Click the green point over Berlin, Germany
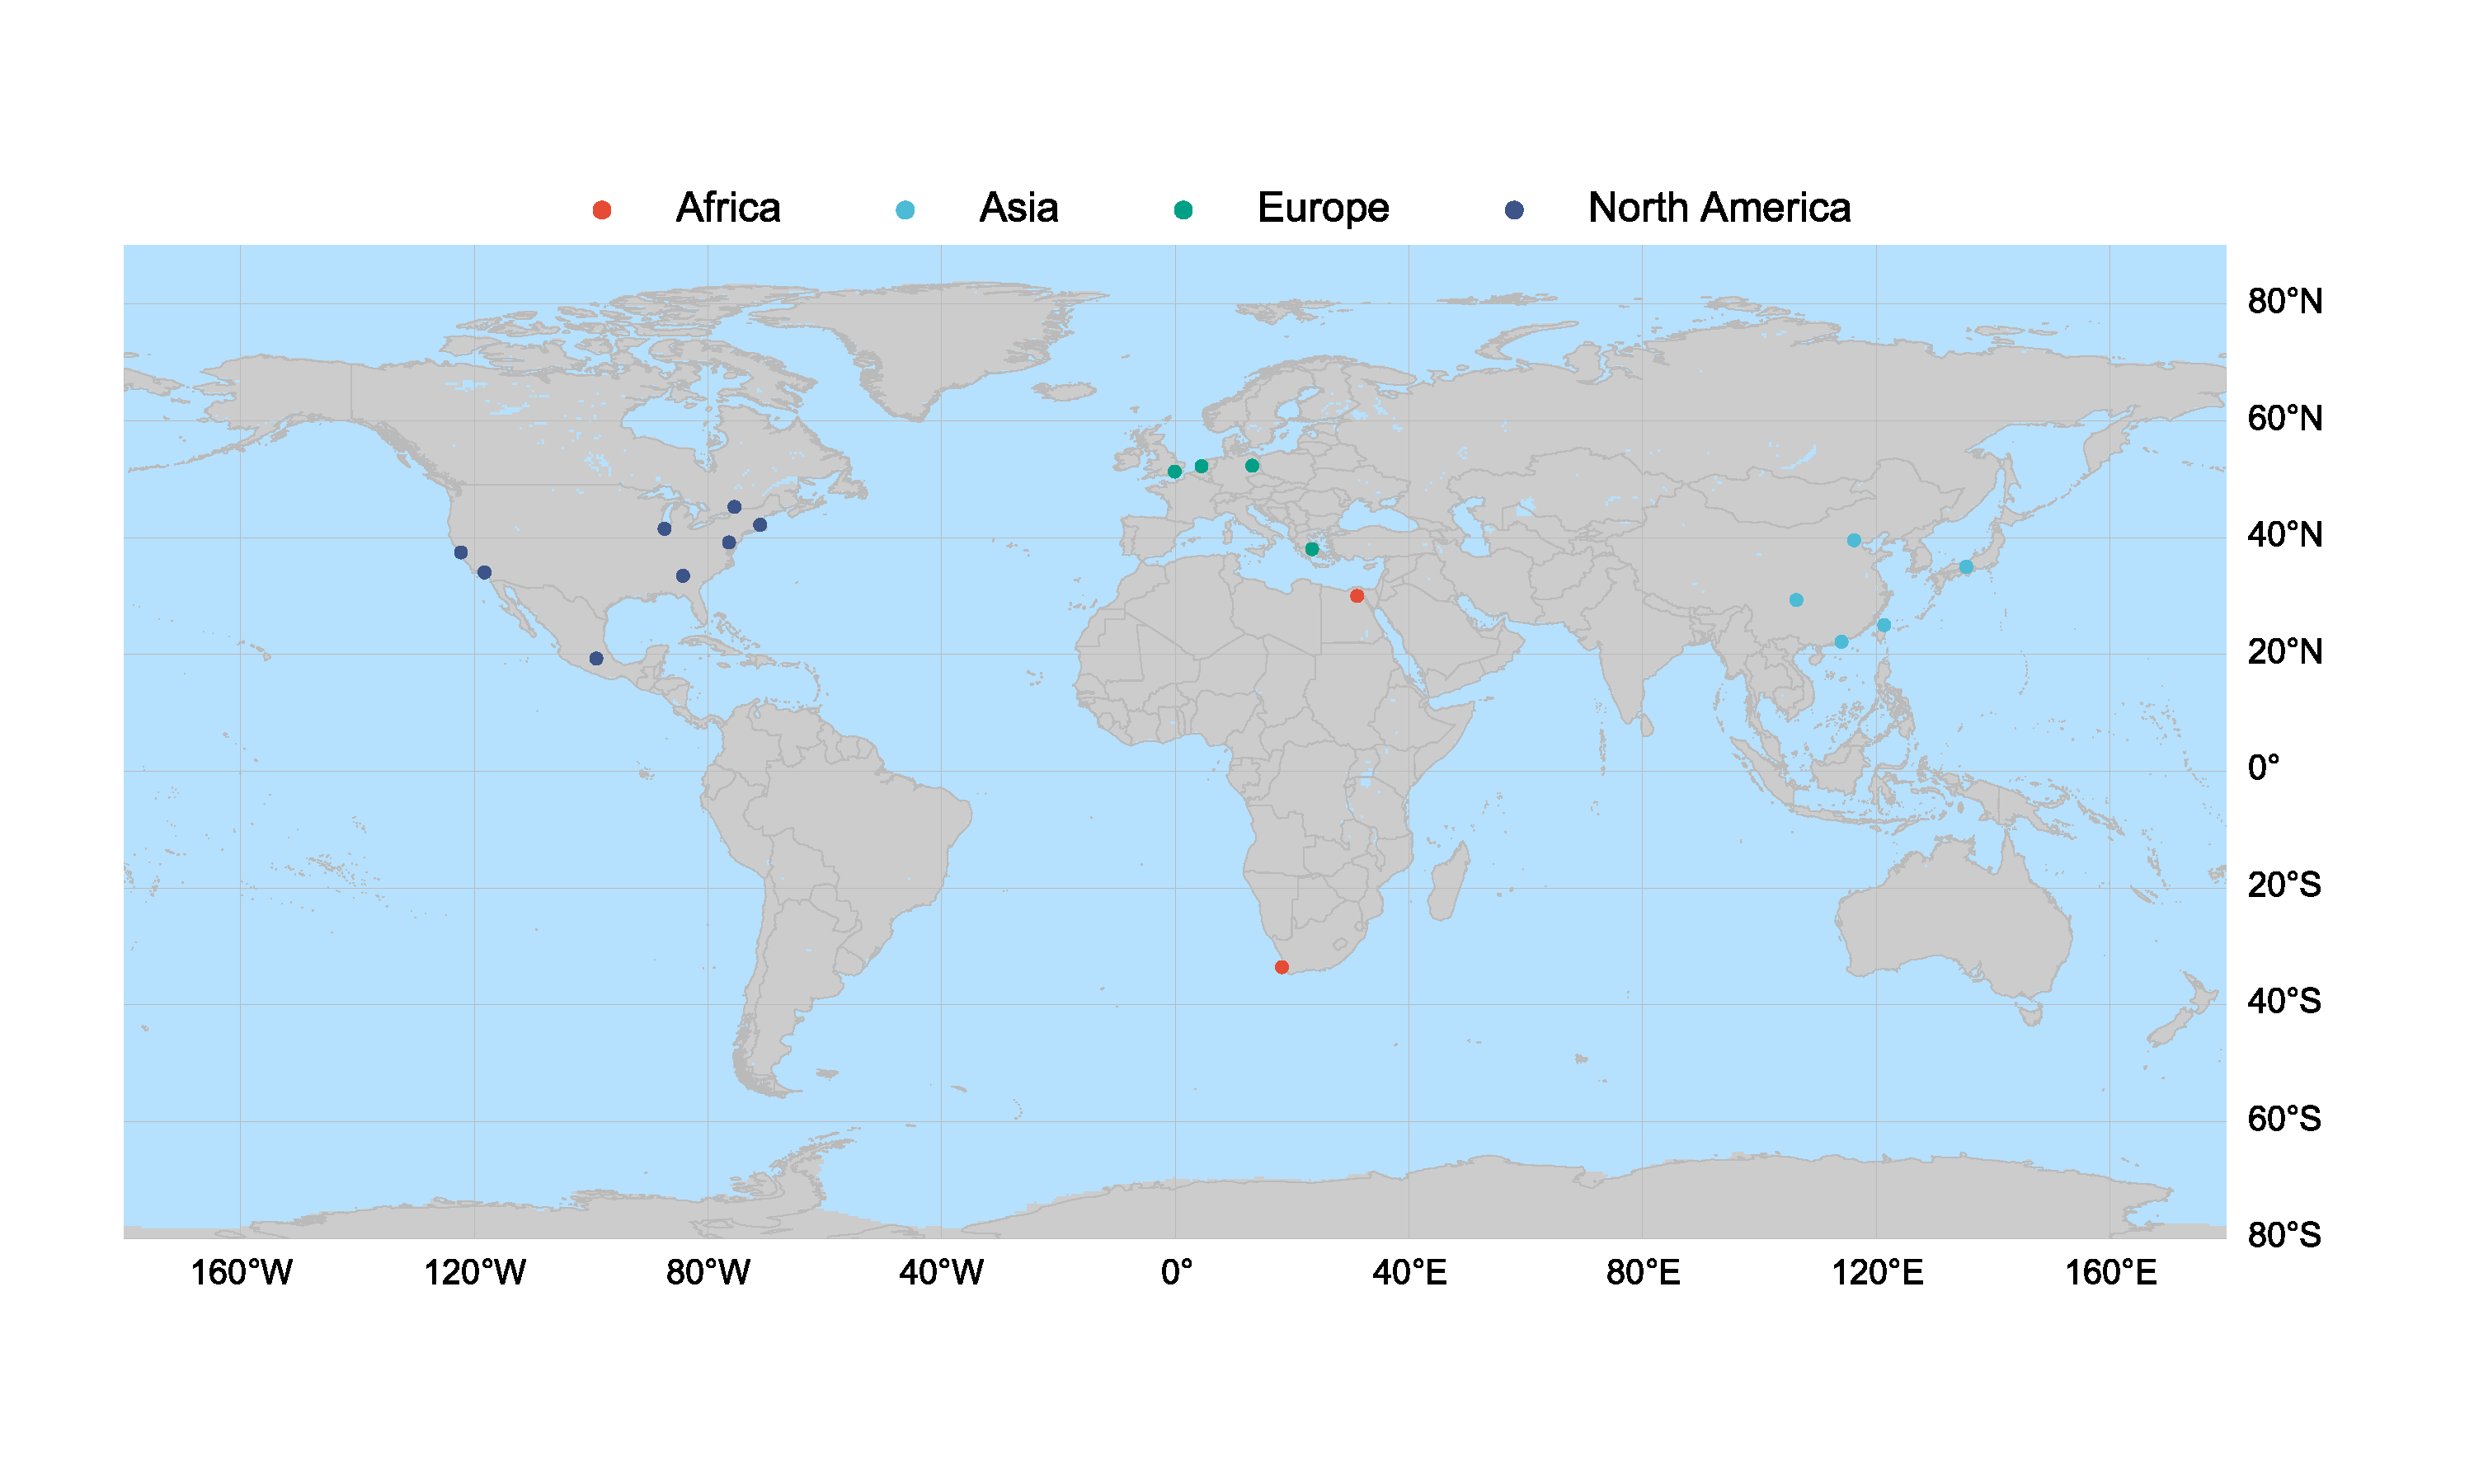The height and width of the screenshot is (1484, 2474). point(1252,465)
